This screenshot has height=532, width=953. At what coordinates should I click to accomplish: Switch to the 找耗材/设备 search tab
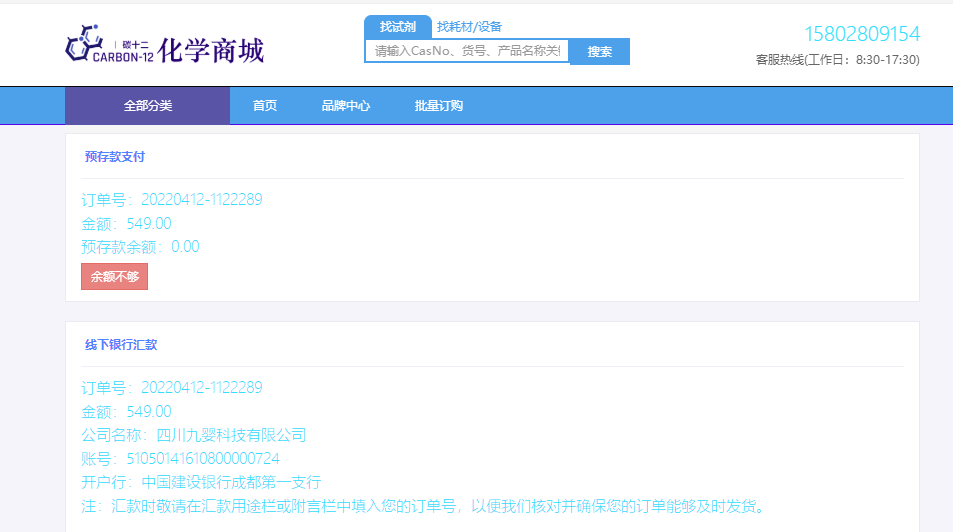click(469, 27)
